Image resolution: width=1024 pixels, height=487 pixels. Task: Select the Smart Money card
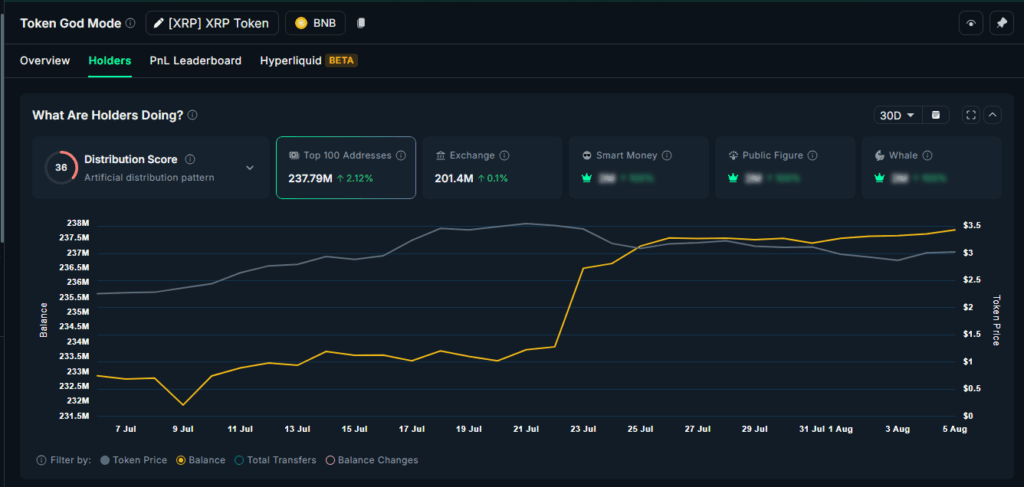pyautogui.click(x=639, y=168)
